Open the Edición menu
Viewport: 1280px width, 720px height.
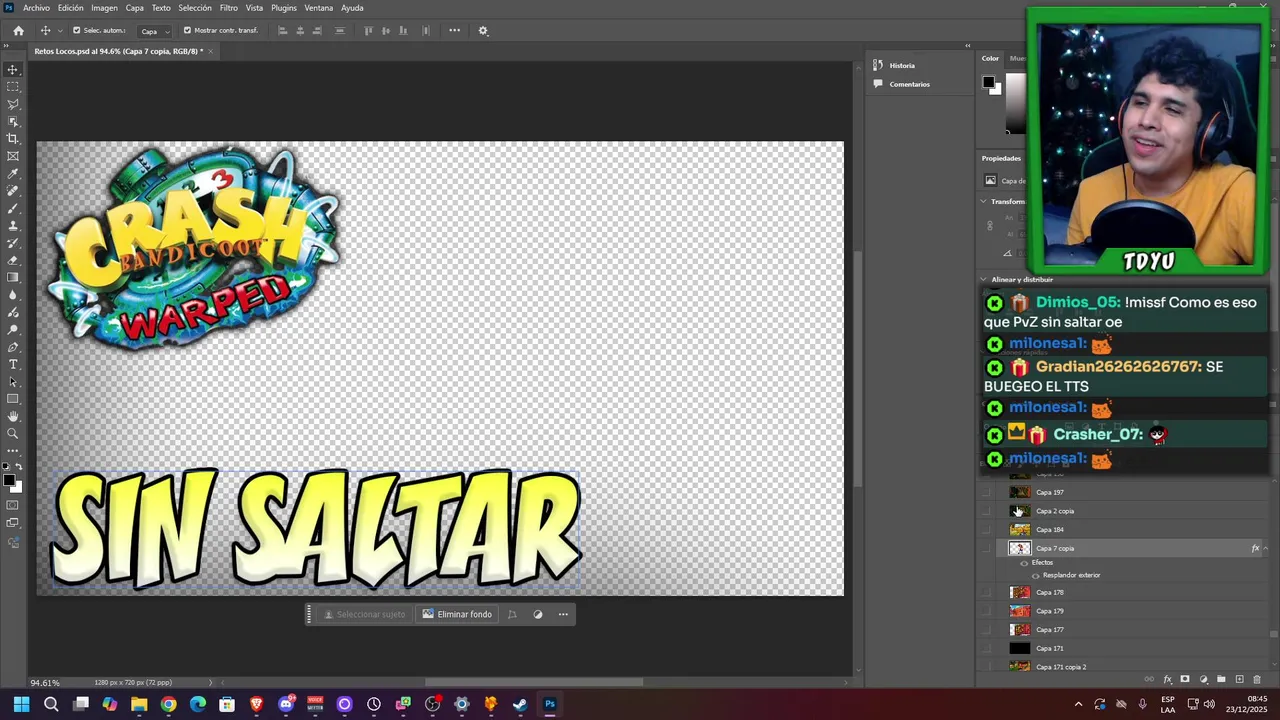[x=71, y=8]
